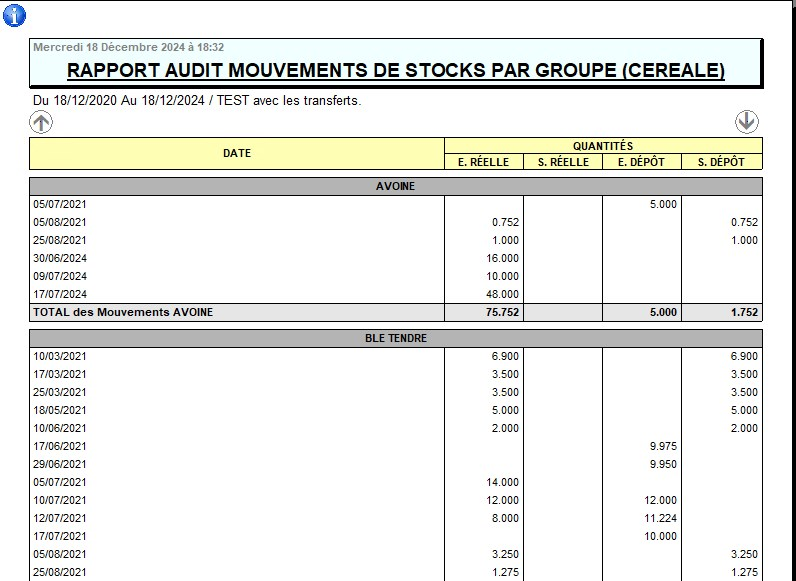Select the 10/03/2021 date entry
This screenshot has height=581, width=796.
60,356
